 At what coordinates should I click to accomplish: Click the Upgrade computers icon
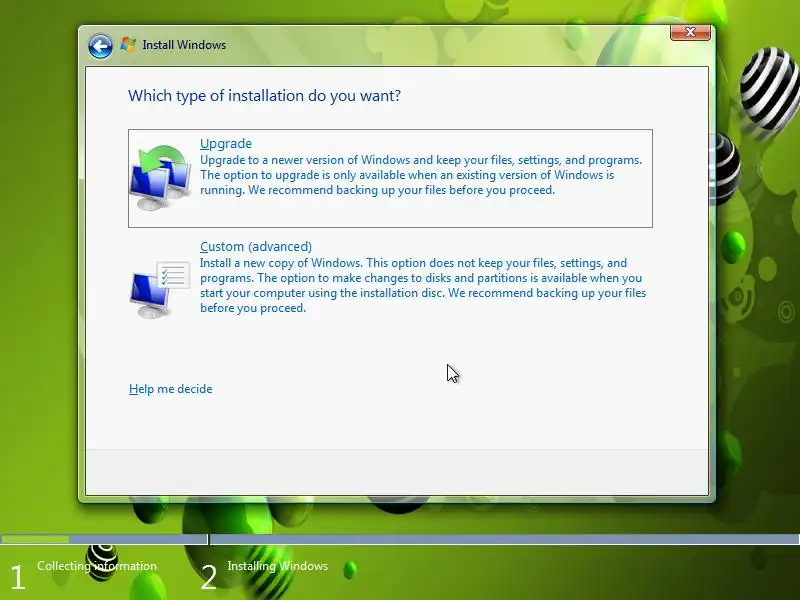159,178
